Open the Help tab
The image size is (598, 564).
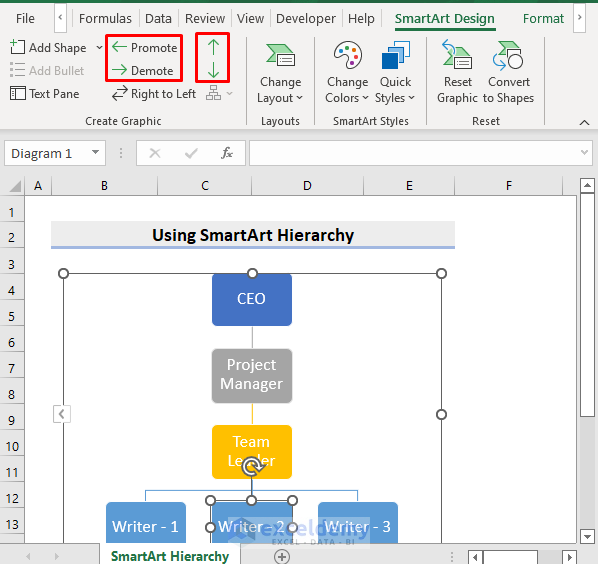pos(361,18)
